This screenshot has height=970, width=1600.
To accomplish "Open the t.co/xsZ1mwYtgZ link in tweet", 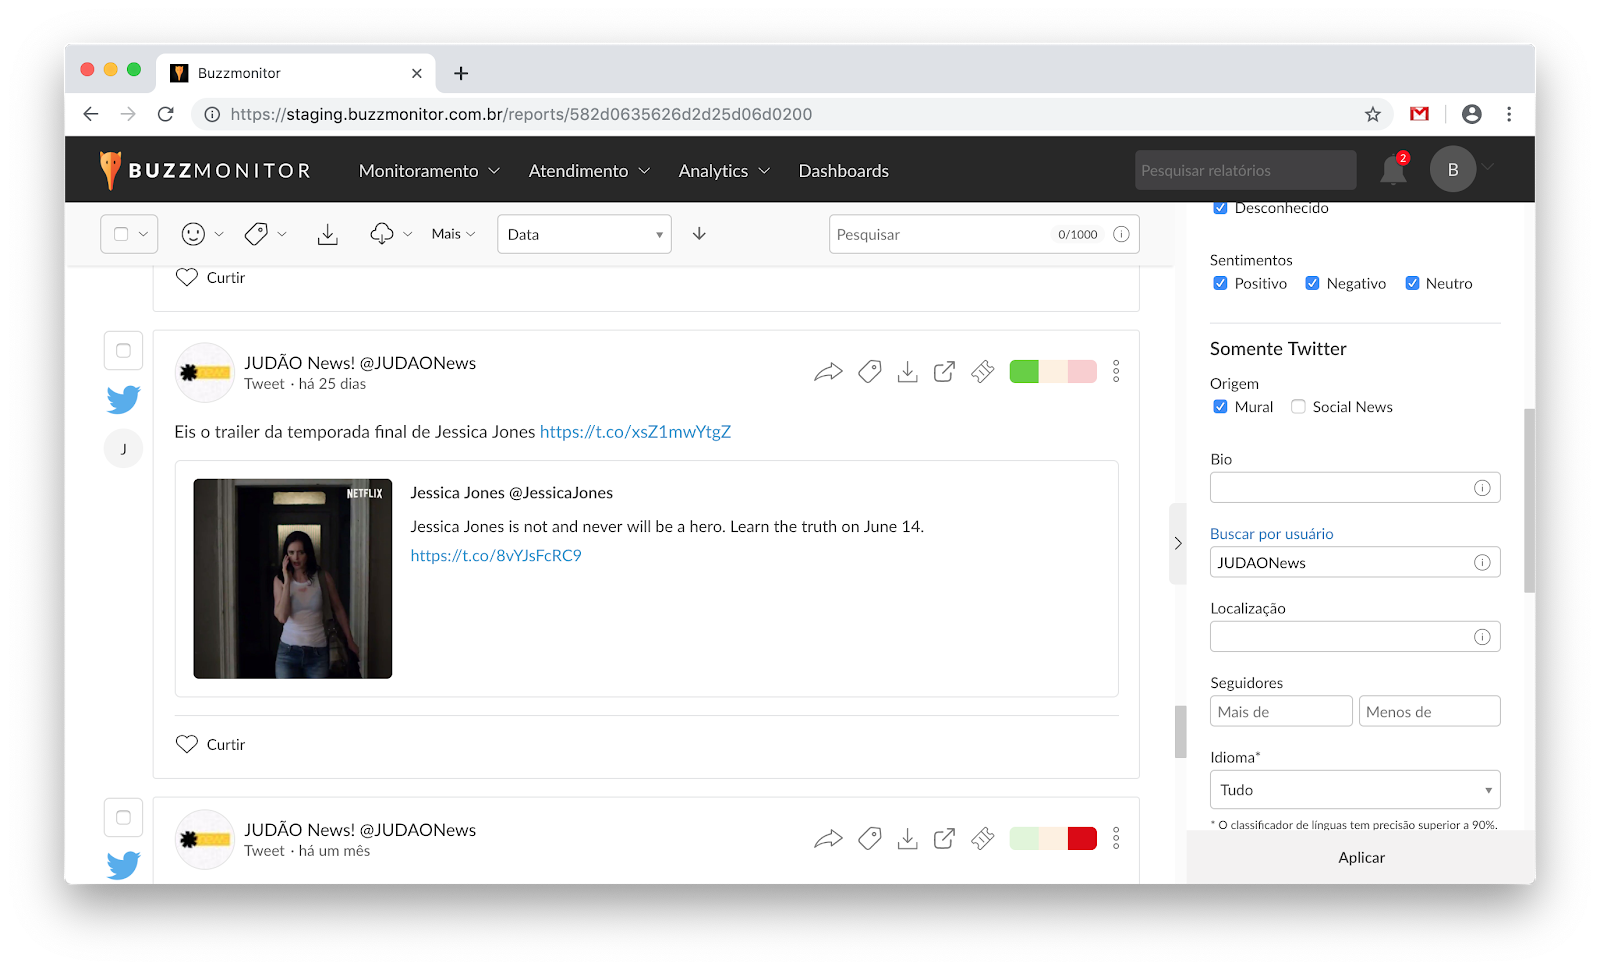I will coord(635,432).
